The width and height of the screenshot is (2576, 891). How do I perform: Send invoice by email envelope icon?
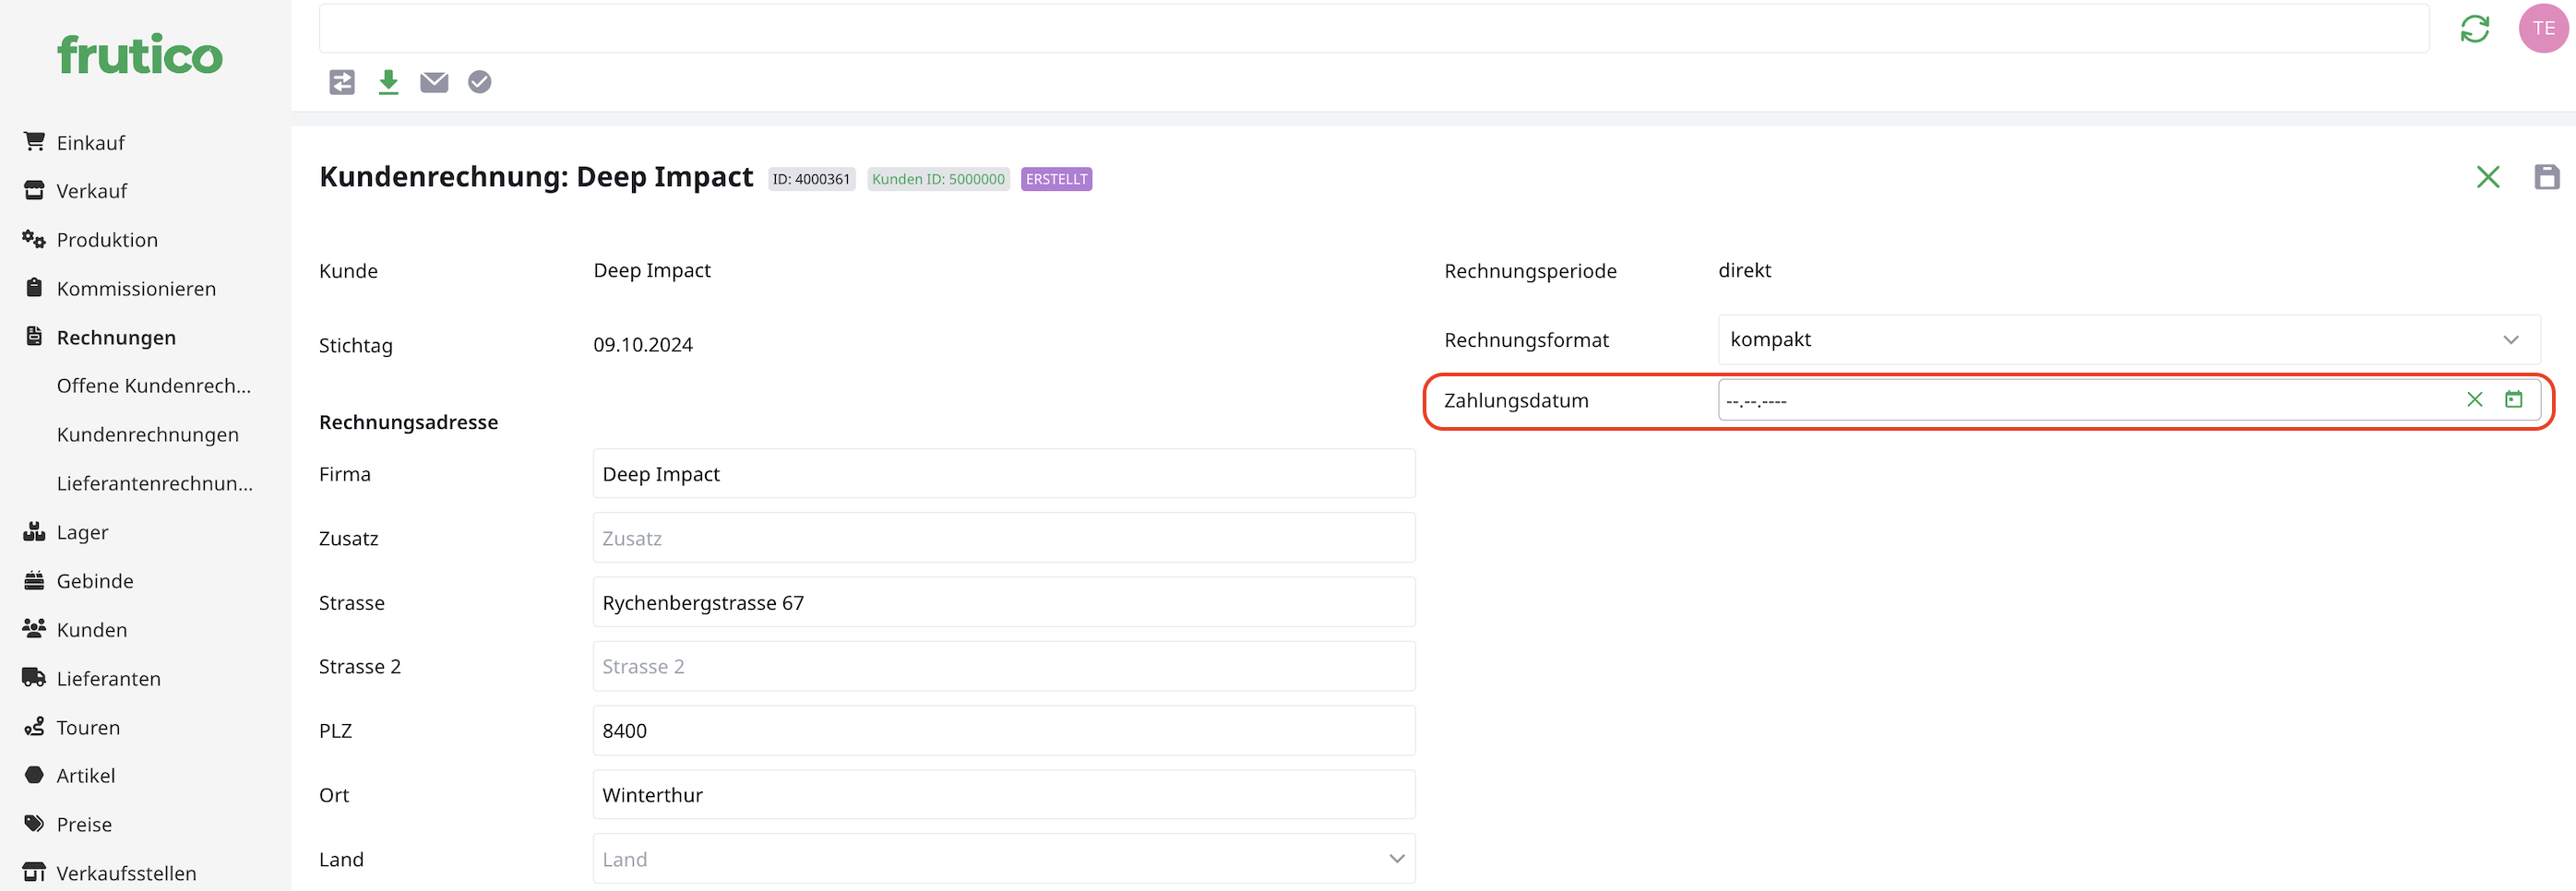[x=434, y=82]
